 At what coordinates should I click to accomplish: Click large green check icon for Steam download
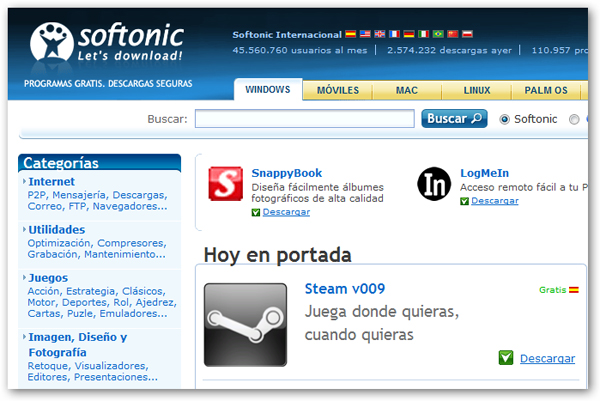click(506, 358)
